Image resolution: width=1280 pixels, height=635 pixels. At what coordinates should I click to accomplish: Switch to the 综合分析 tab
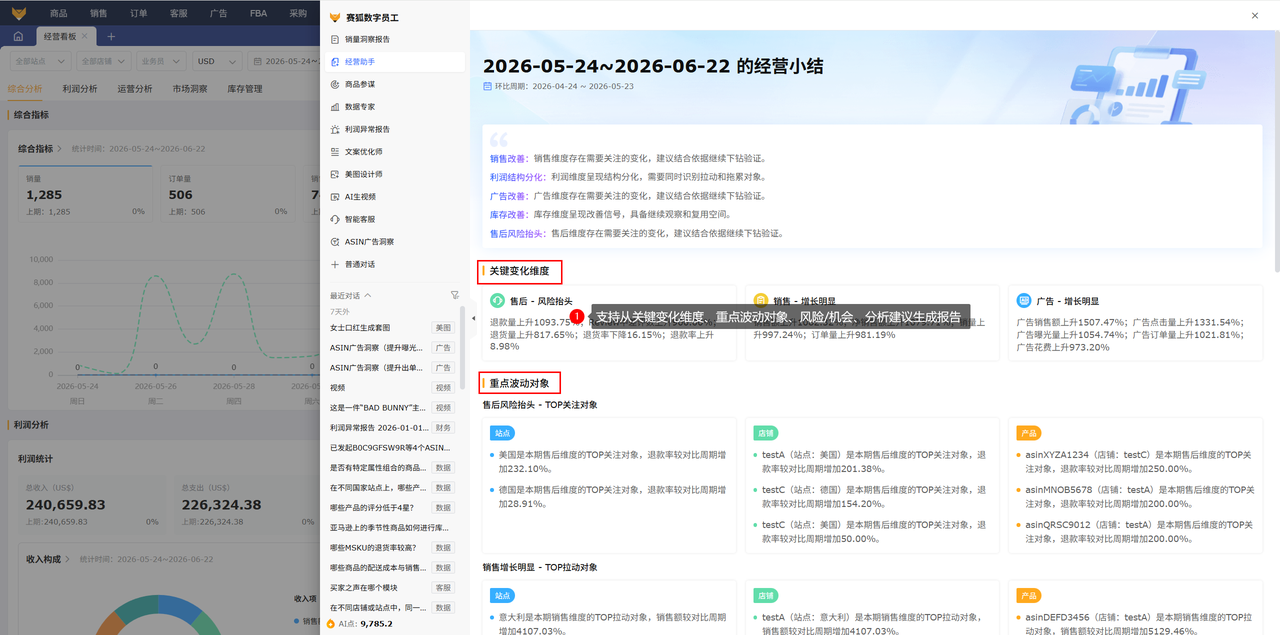[x=25, y=89]
